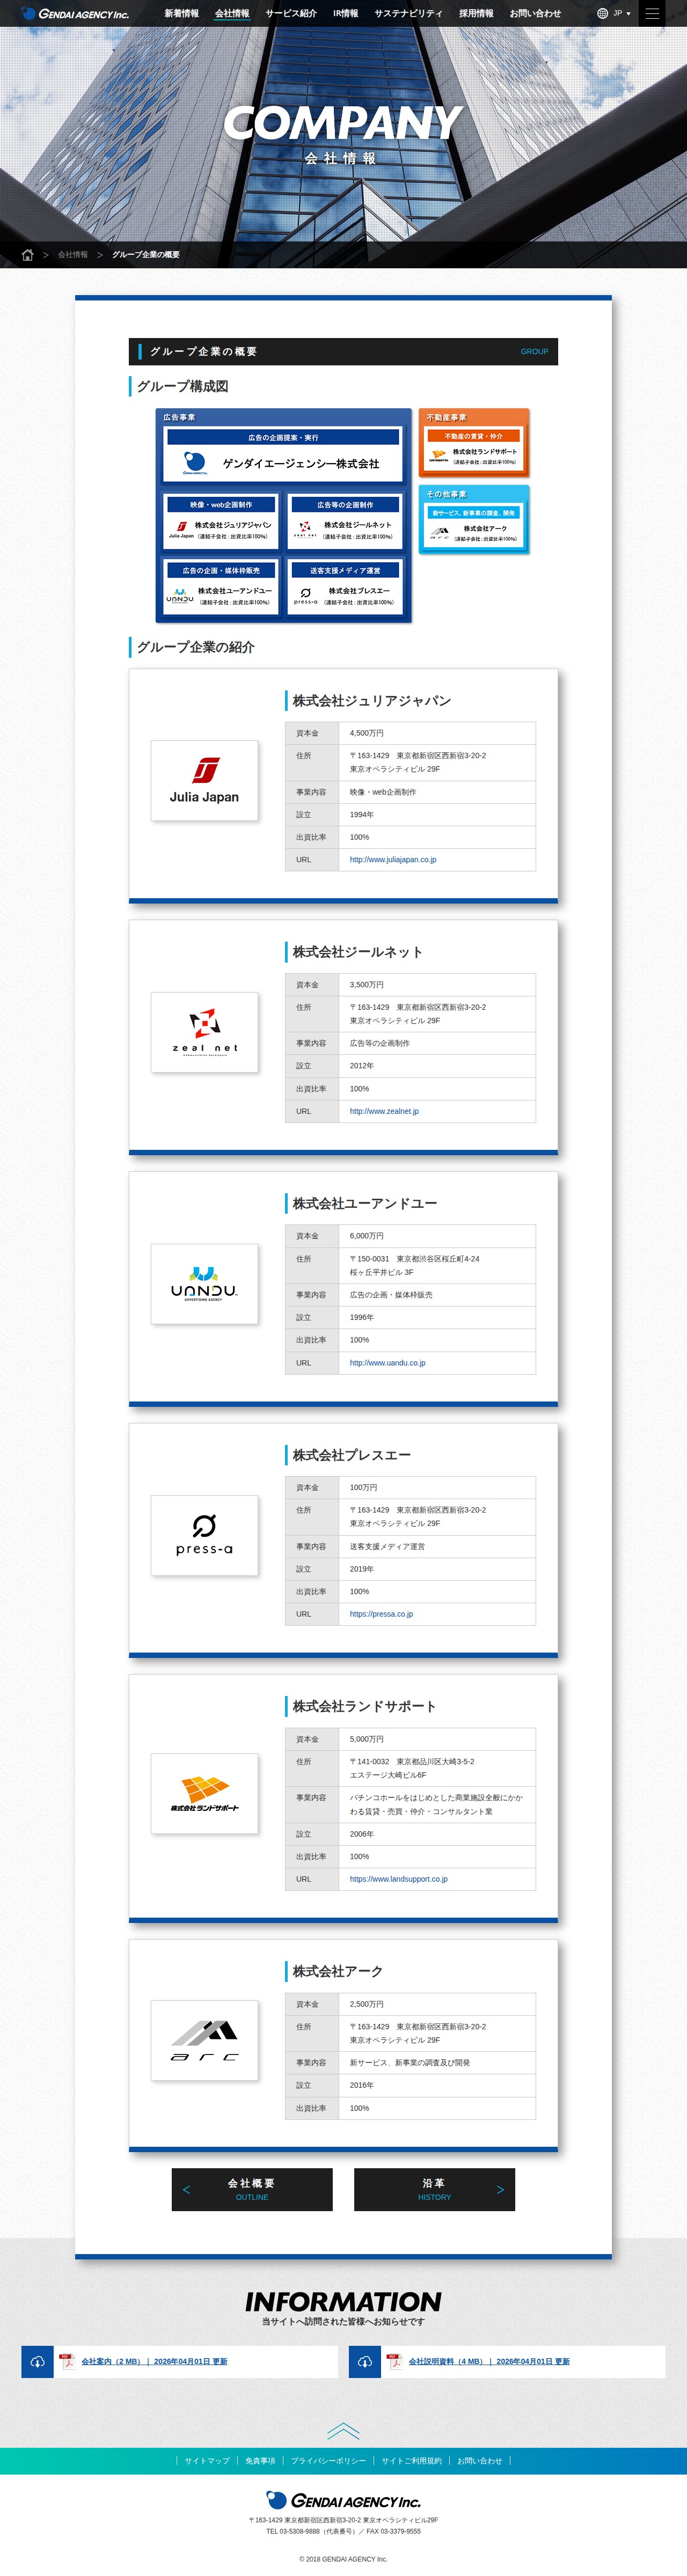
Task: Open 採用情報 menu item
Action: point(476,14)
